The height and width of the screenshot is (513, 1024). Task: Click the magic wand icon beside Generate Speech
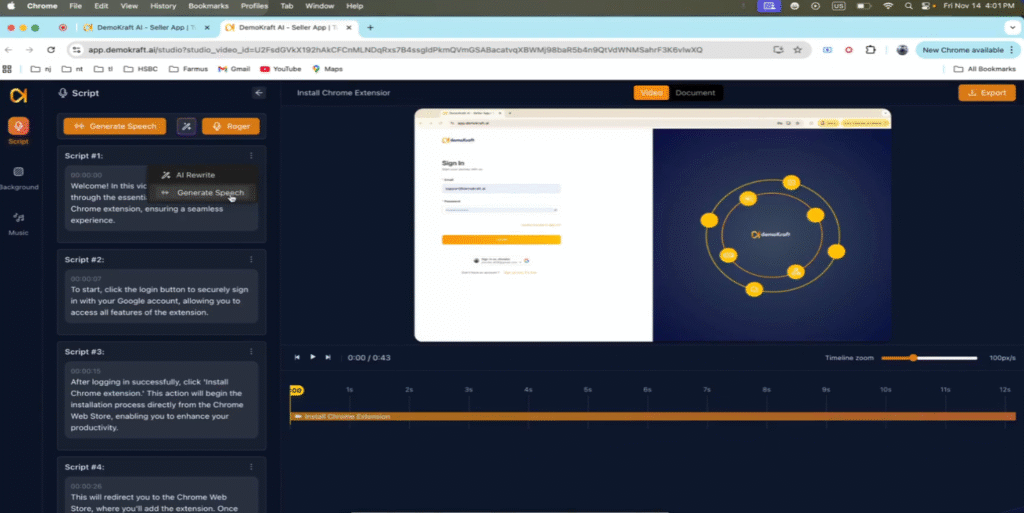187,126
